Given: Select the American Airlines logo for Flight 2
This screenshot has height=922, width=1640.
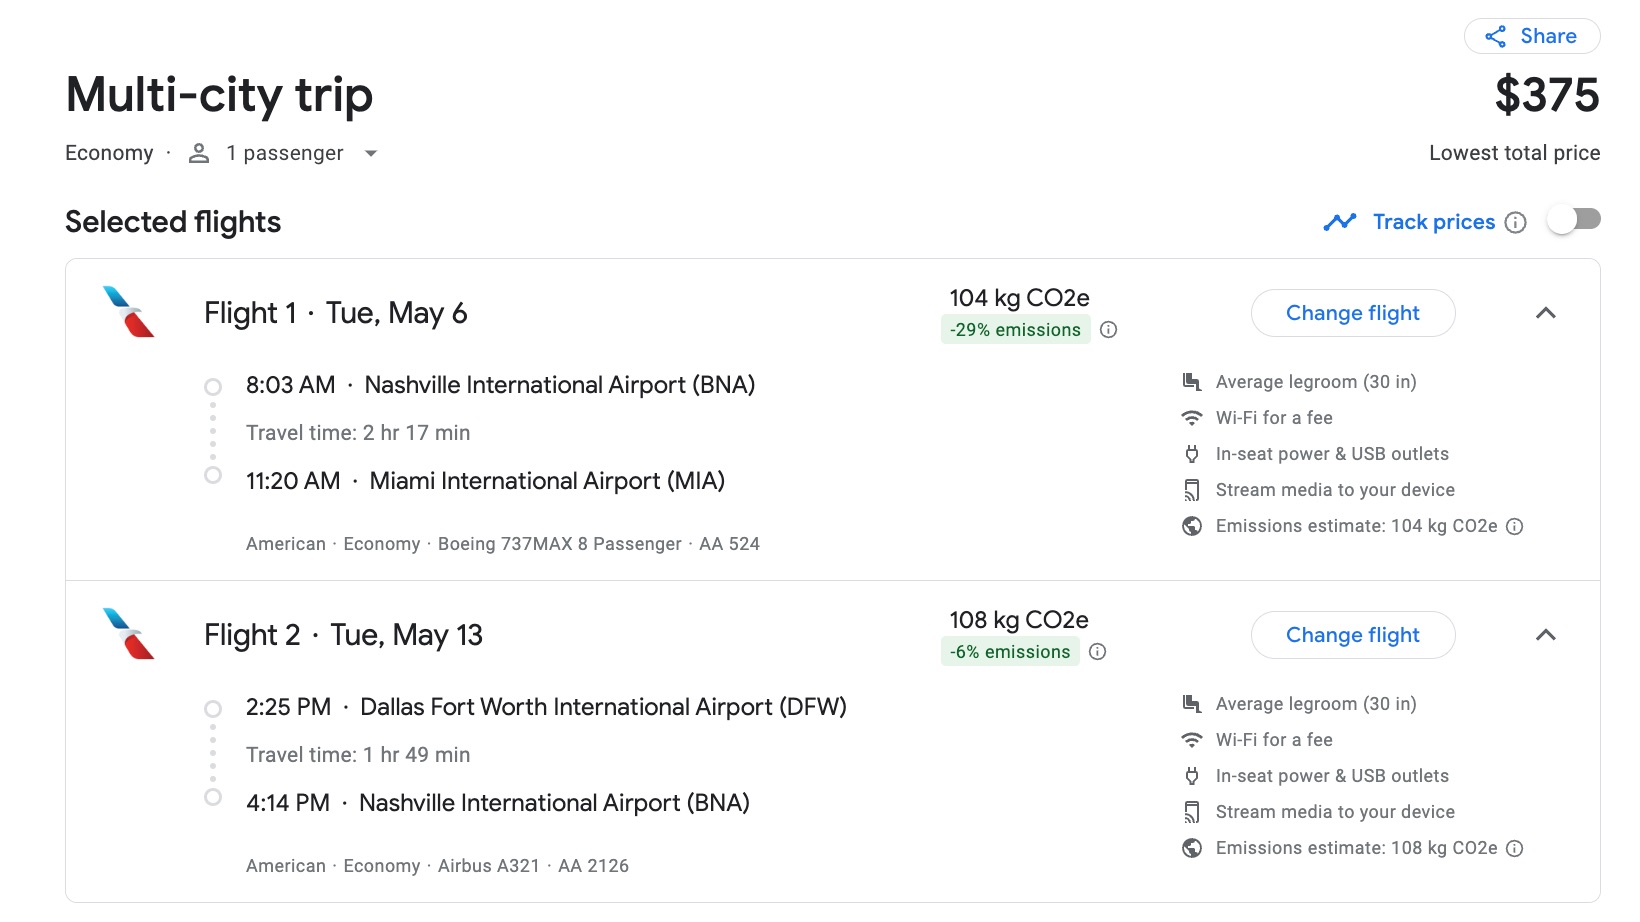Looking at the screenshot, I should point(127,635).
